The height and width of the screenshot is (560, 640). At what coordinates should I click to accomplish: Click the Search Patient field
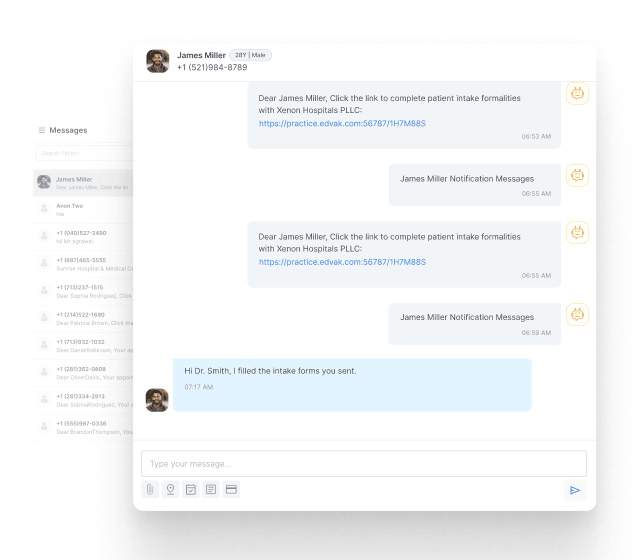tap(84, 153)
